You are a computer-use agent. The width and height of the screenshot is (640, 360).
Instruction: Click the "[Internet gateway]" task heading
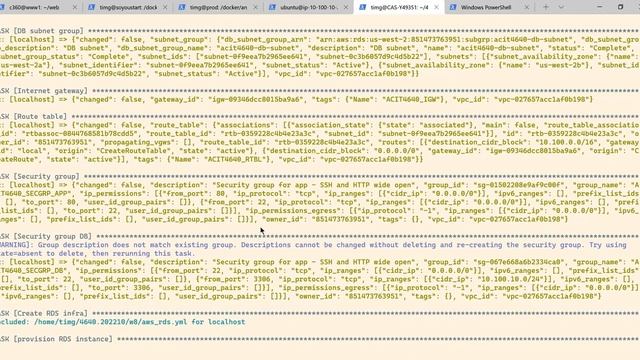tap(50, 91)
